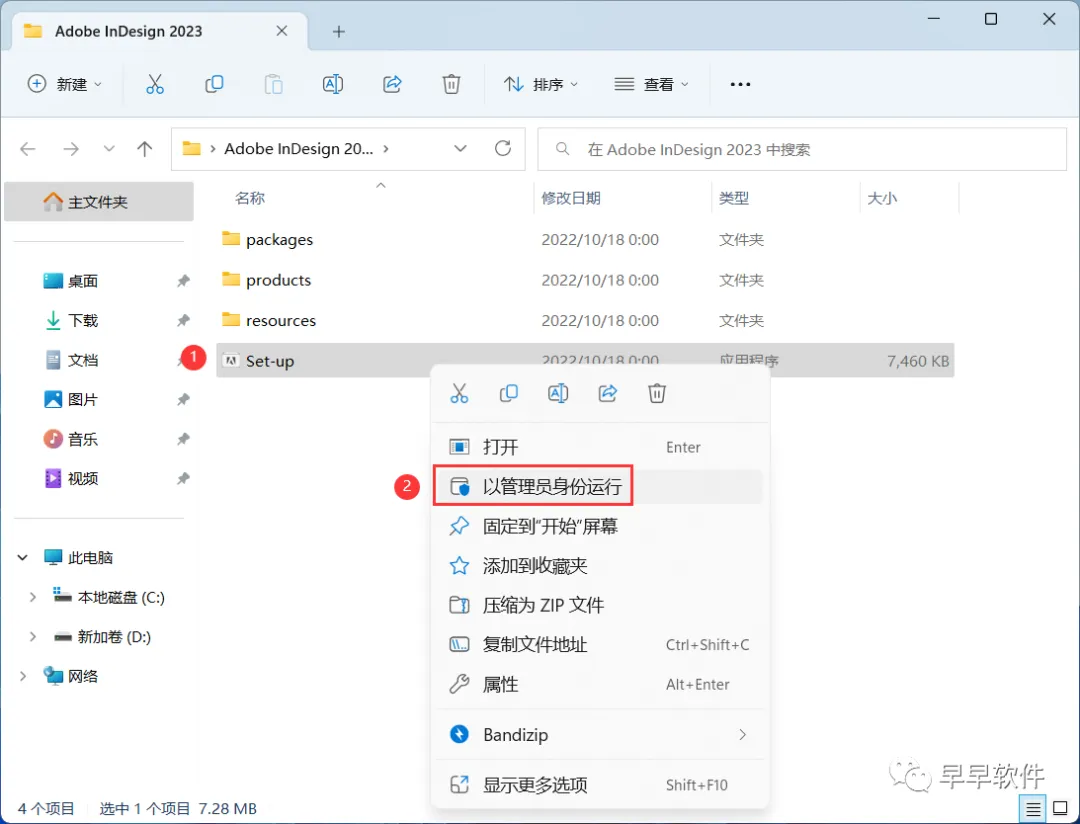The image size is (1080, 824).
Task: Choose 固定到"开始"屏幕 entry
Action: tap(599, 526)
